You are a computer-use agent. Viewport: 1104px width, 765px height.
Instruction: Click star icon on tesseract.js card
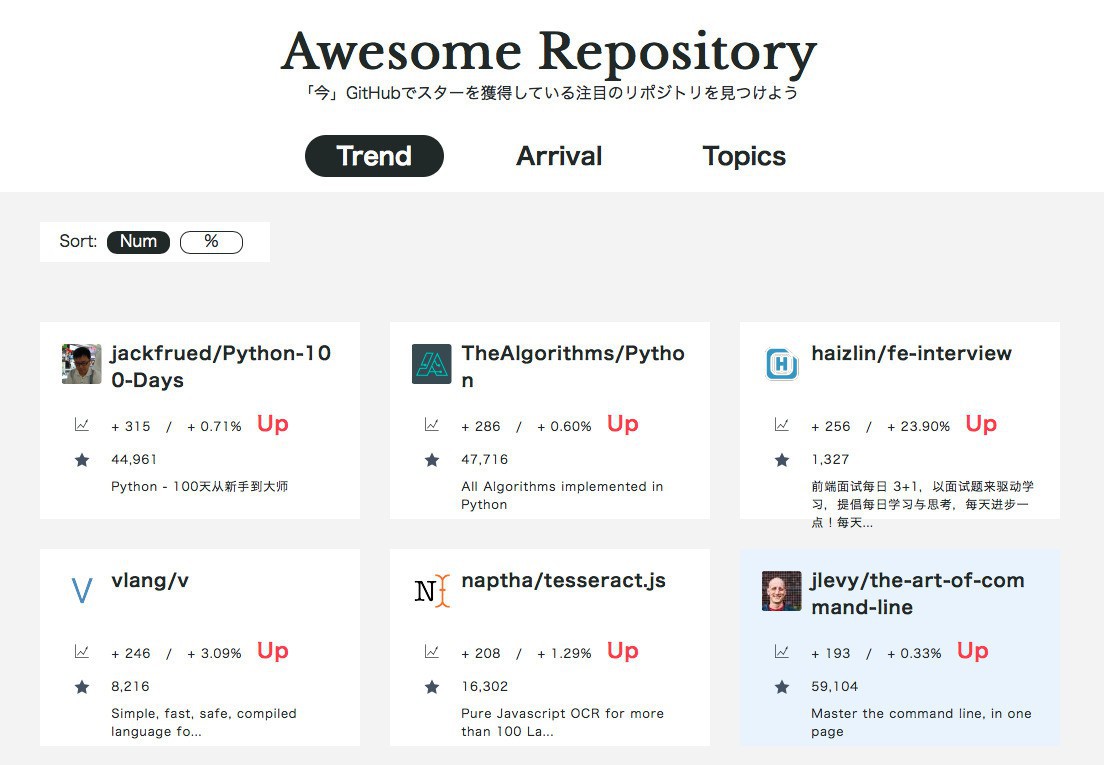pyautogui.click(x=431, y=687)
